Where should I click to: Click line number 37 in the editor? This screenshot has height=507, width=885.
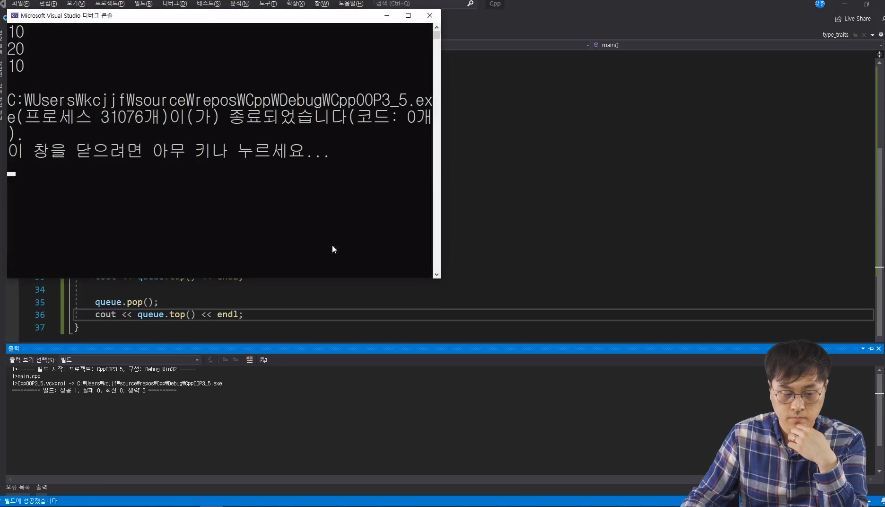[x=40, y=327]
